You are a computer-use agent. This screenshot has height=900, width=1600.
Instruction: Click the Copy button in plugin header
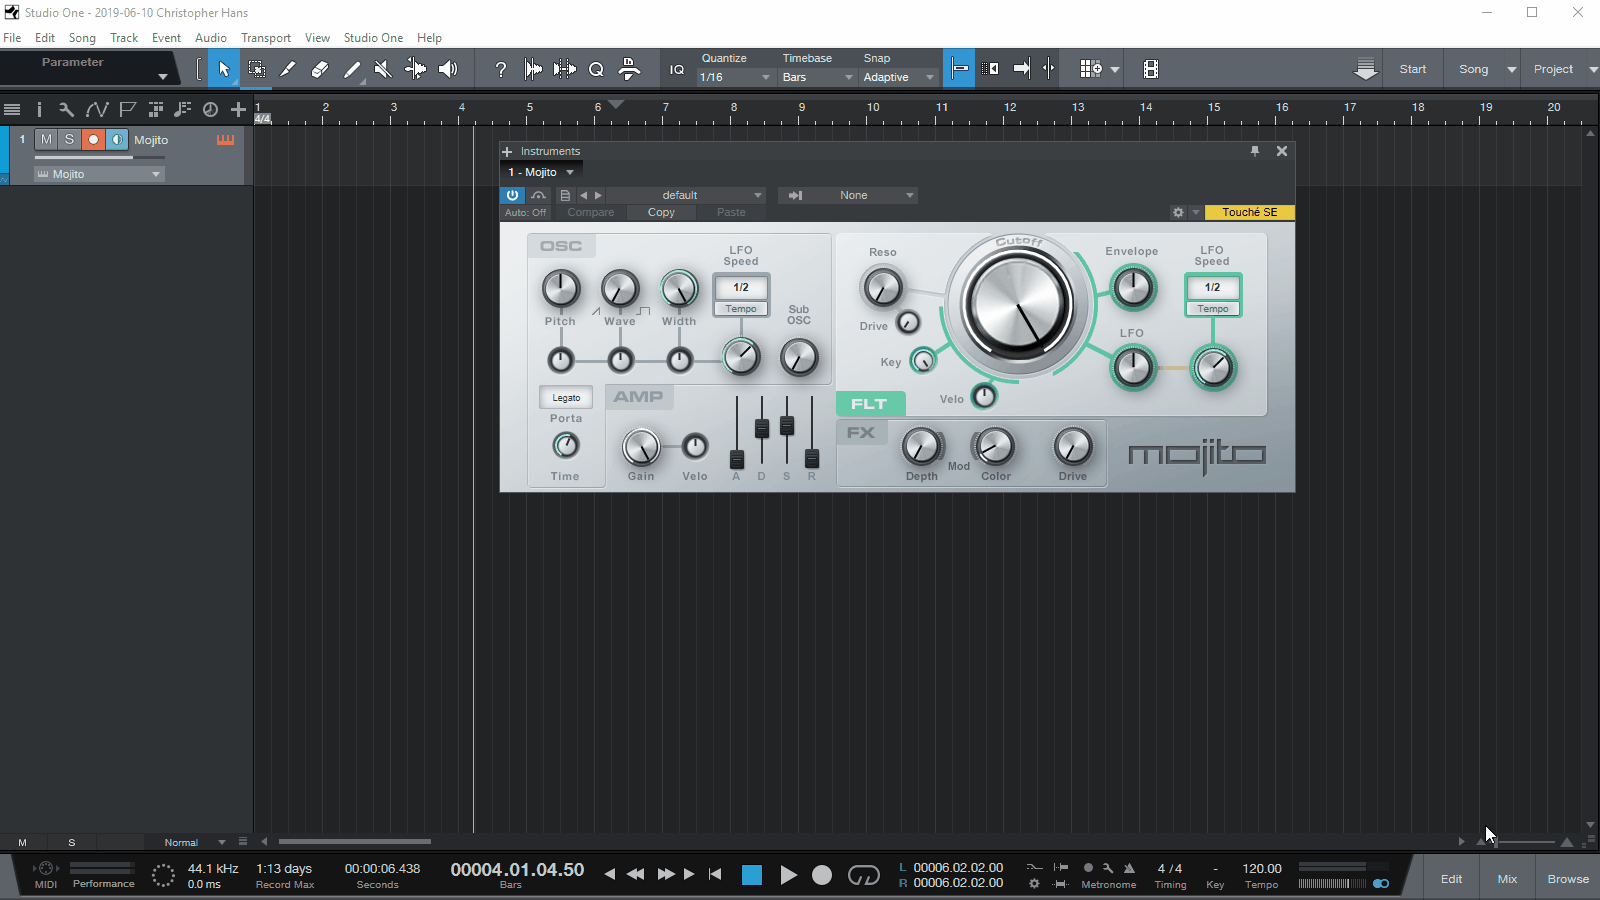pyautogui.click(x=661, y=212)
